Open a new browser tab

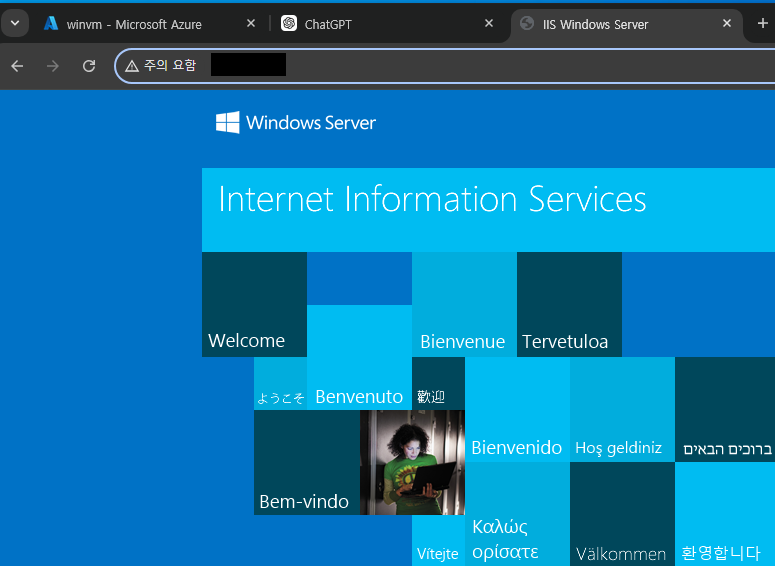[x=763, y=23]
